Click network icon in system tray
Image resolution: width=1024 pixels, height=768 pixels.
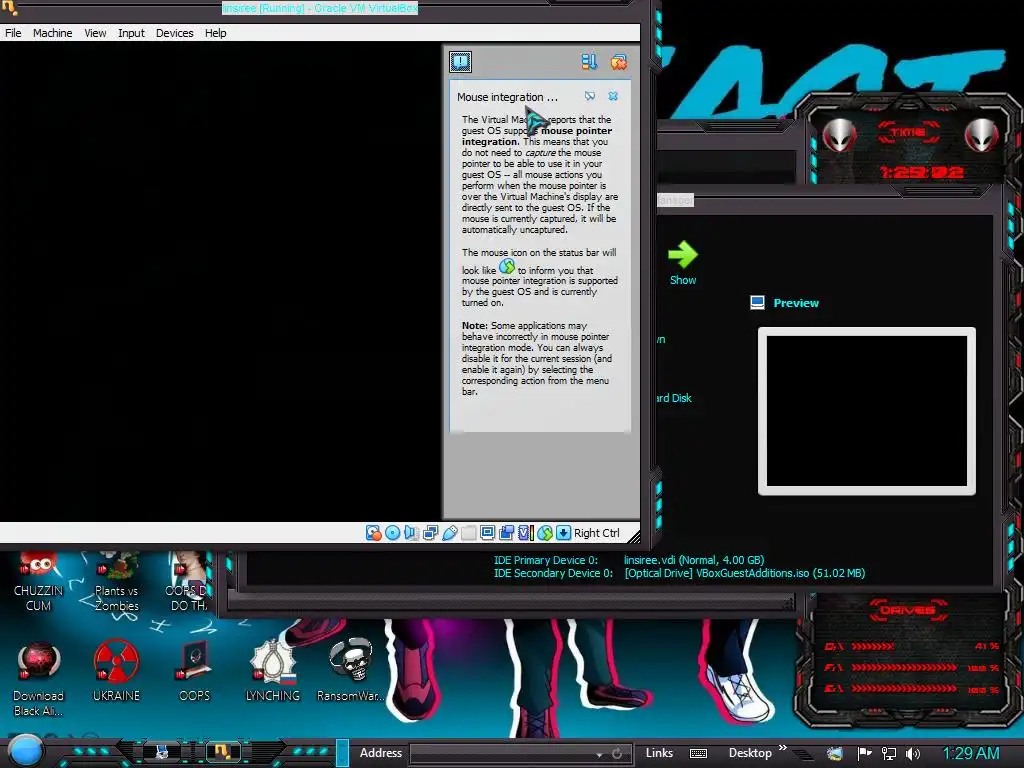(x=889, y=754)
